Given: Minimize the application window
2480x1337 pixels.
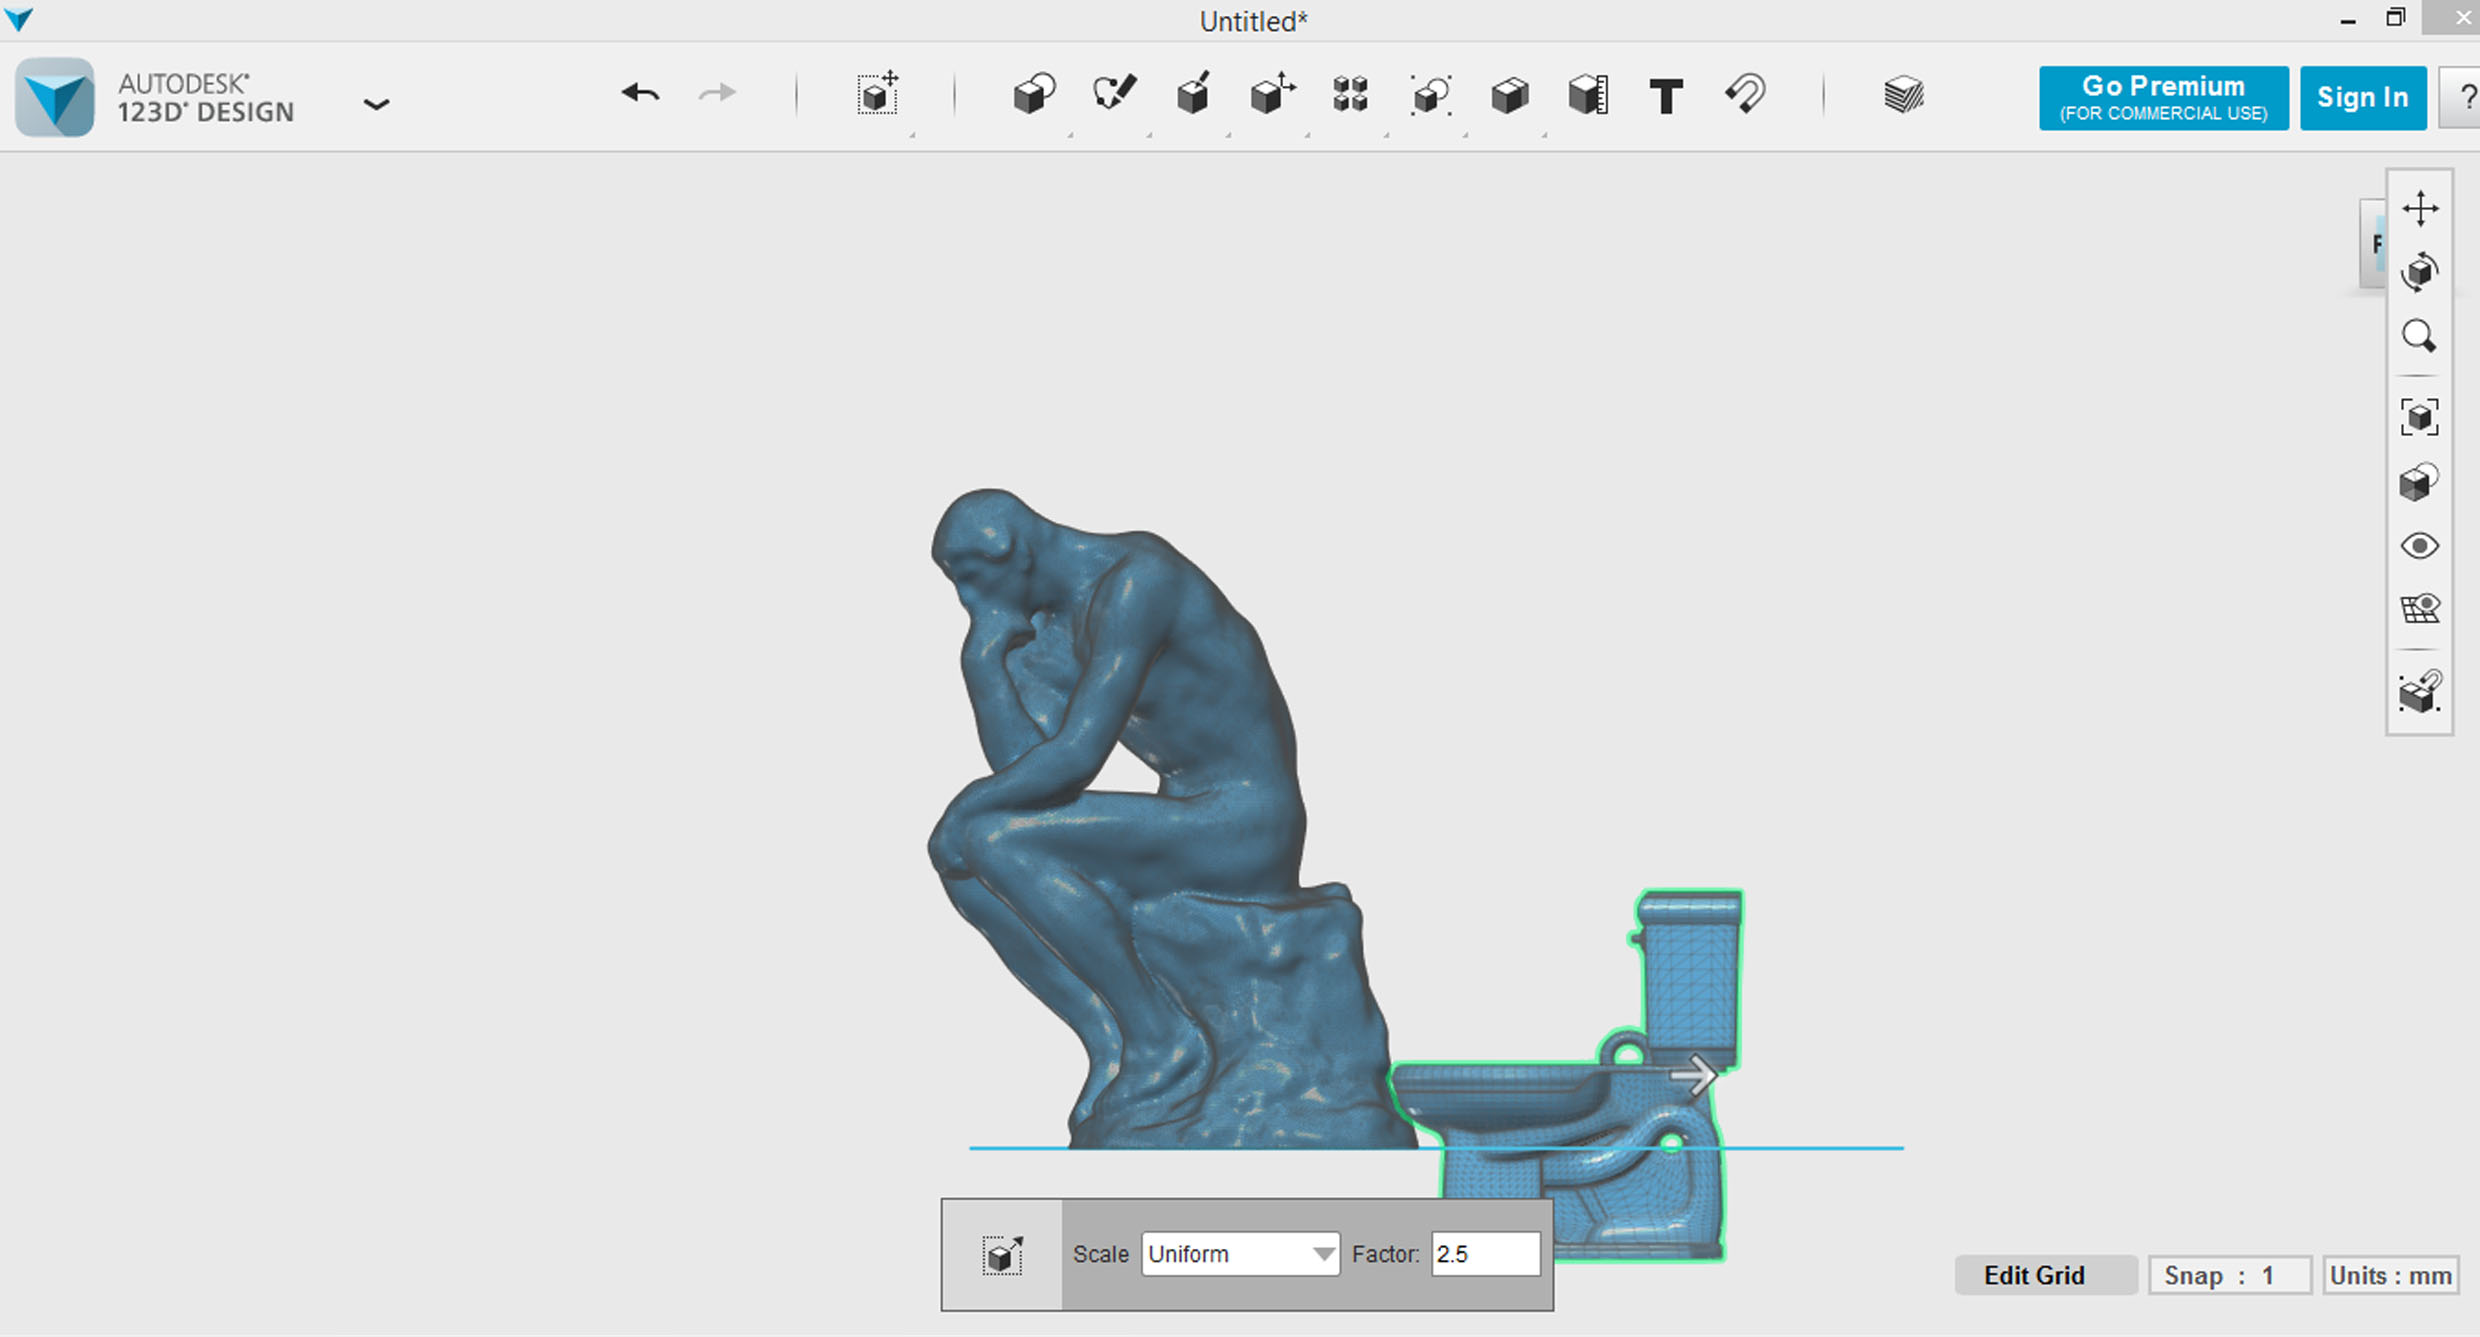Looking at the screenshot, I should point(2348,20).
